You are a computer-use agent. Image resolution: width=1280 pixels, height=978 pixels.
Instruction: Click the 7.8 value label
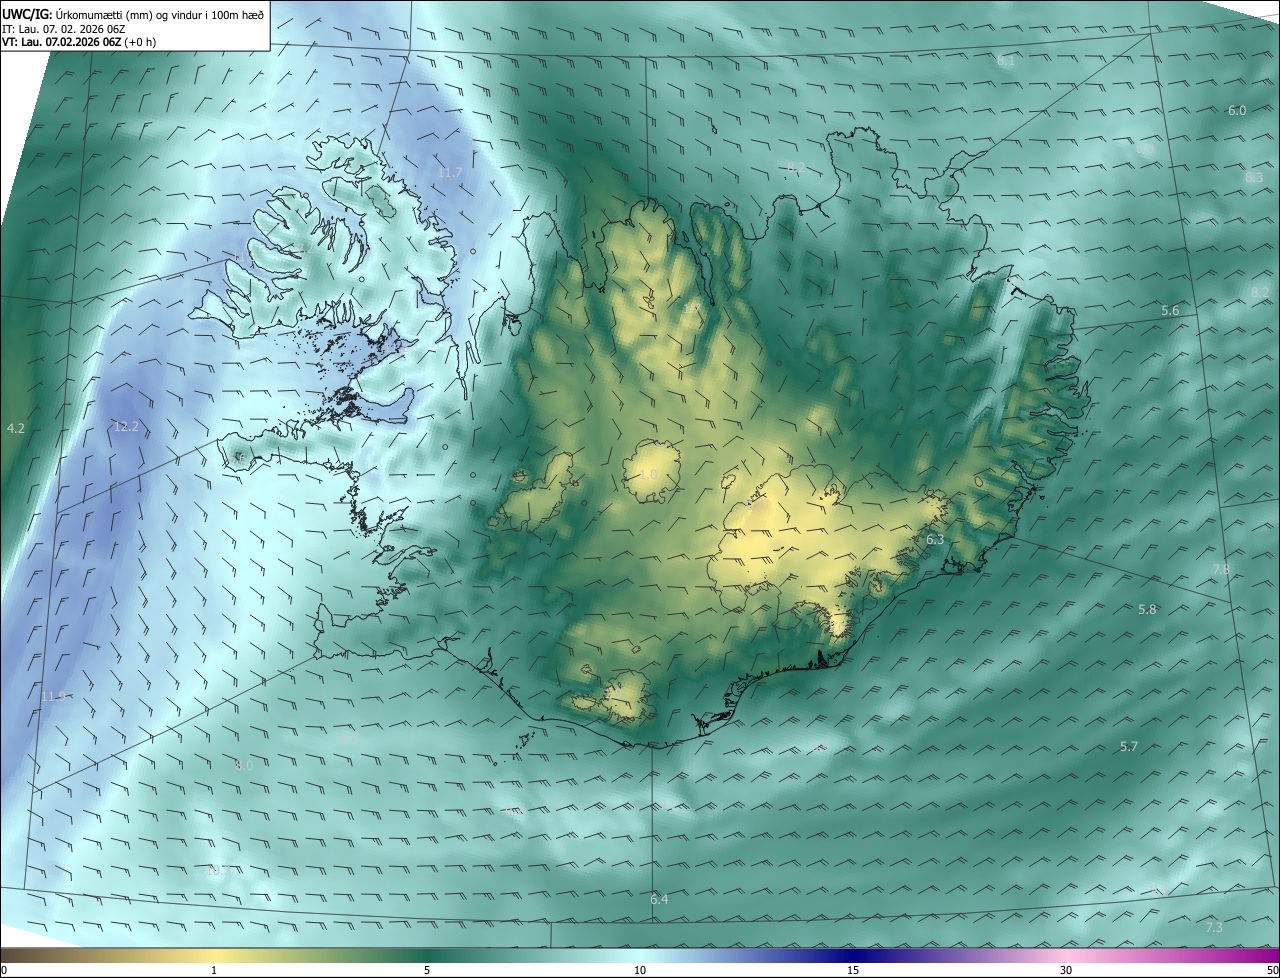point(1221,570)
